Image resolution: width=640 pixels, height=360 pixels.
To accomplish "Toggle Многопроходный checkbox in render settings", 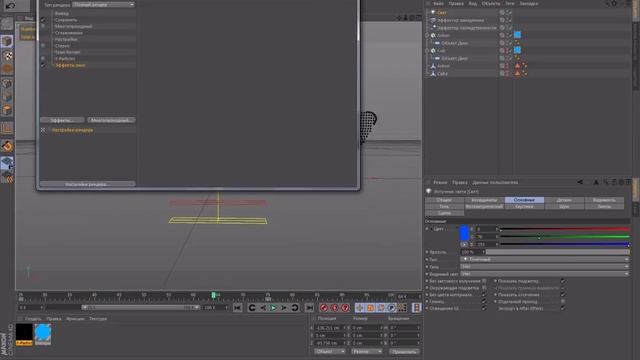I will (x=43, y=26).
